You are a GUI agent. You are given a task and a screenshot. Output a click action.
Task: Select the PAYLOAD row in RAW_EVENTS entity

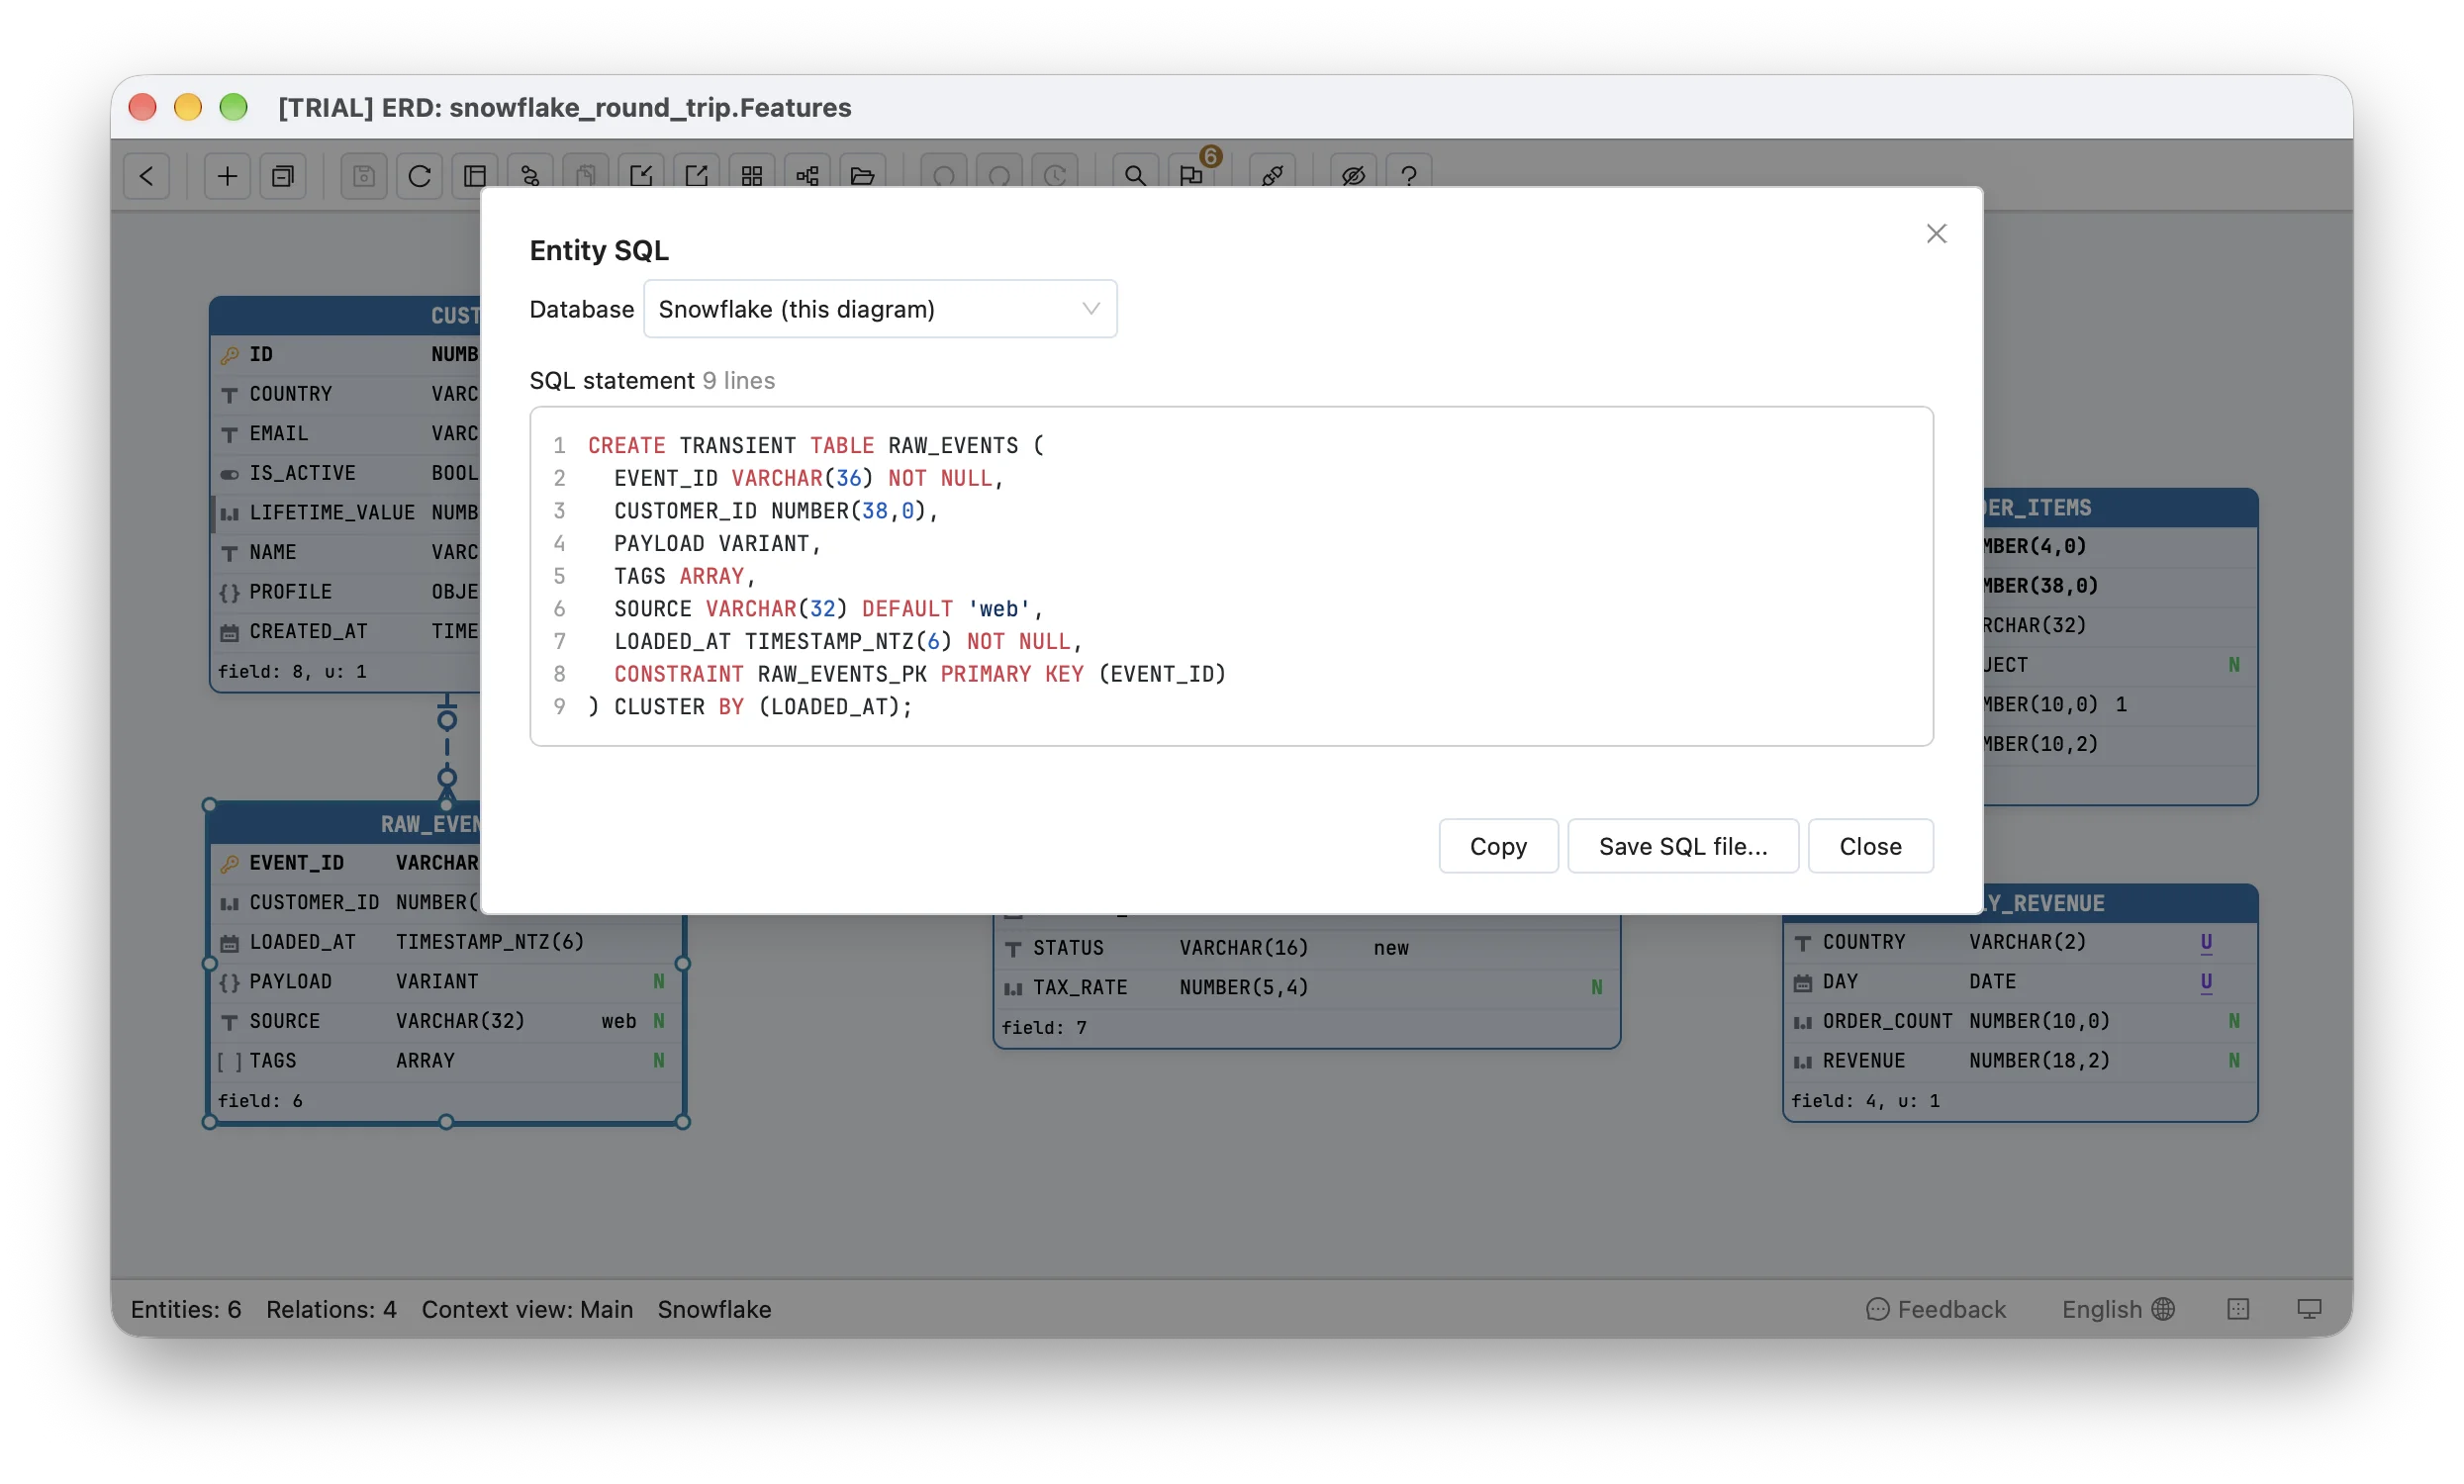(x=446, y=981)
